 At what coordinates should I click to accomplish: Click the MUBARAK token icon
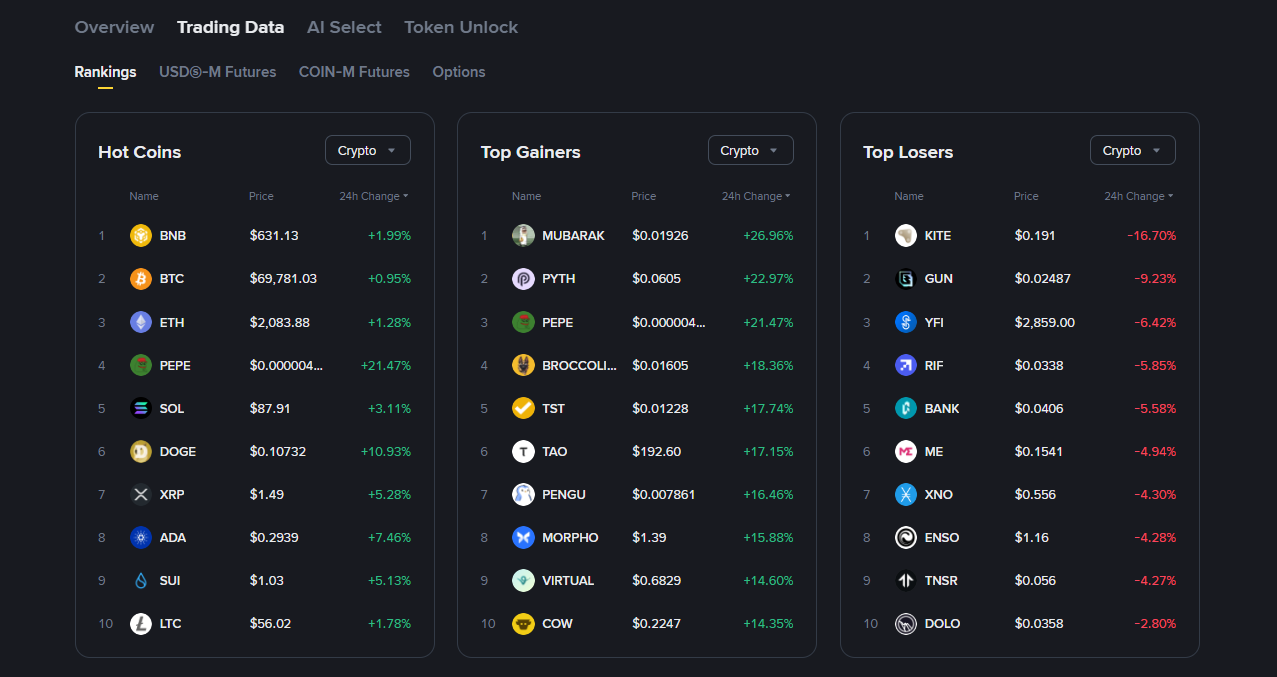click(523, 236)
